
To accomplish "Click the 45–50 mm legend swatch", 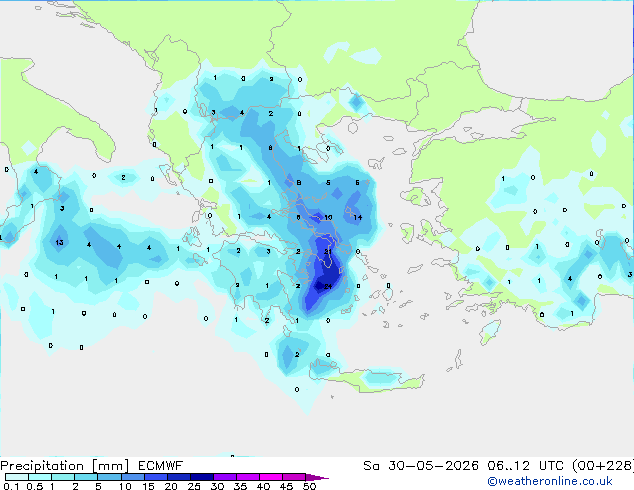I will [x=294, y=477].
